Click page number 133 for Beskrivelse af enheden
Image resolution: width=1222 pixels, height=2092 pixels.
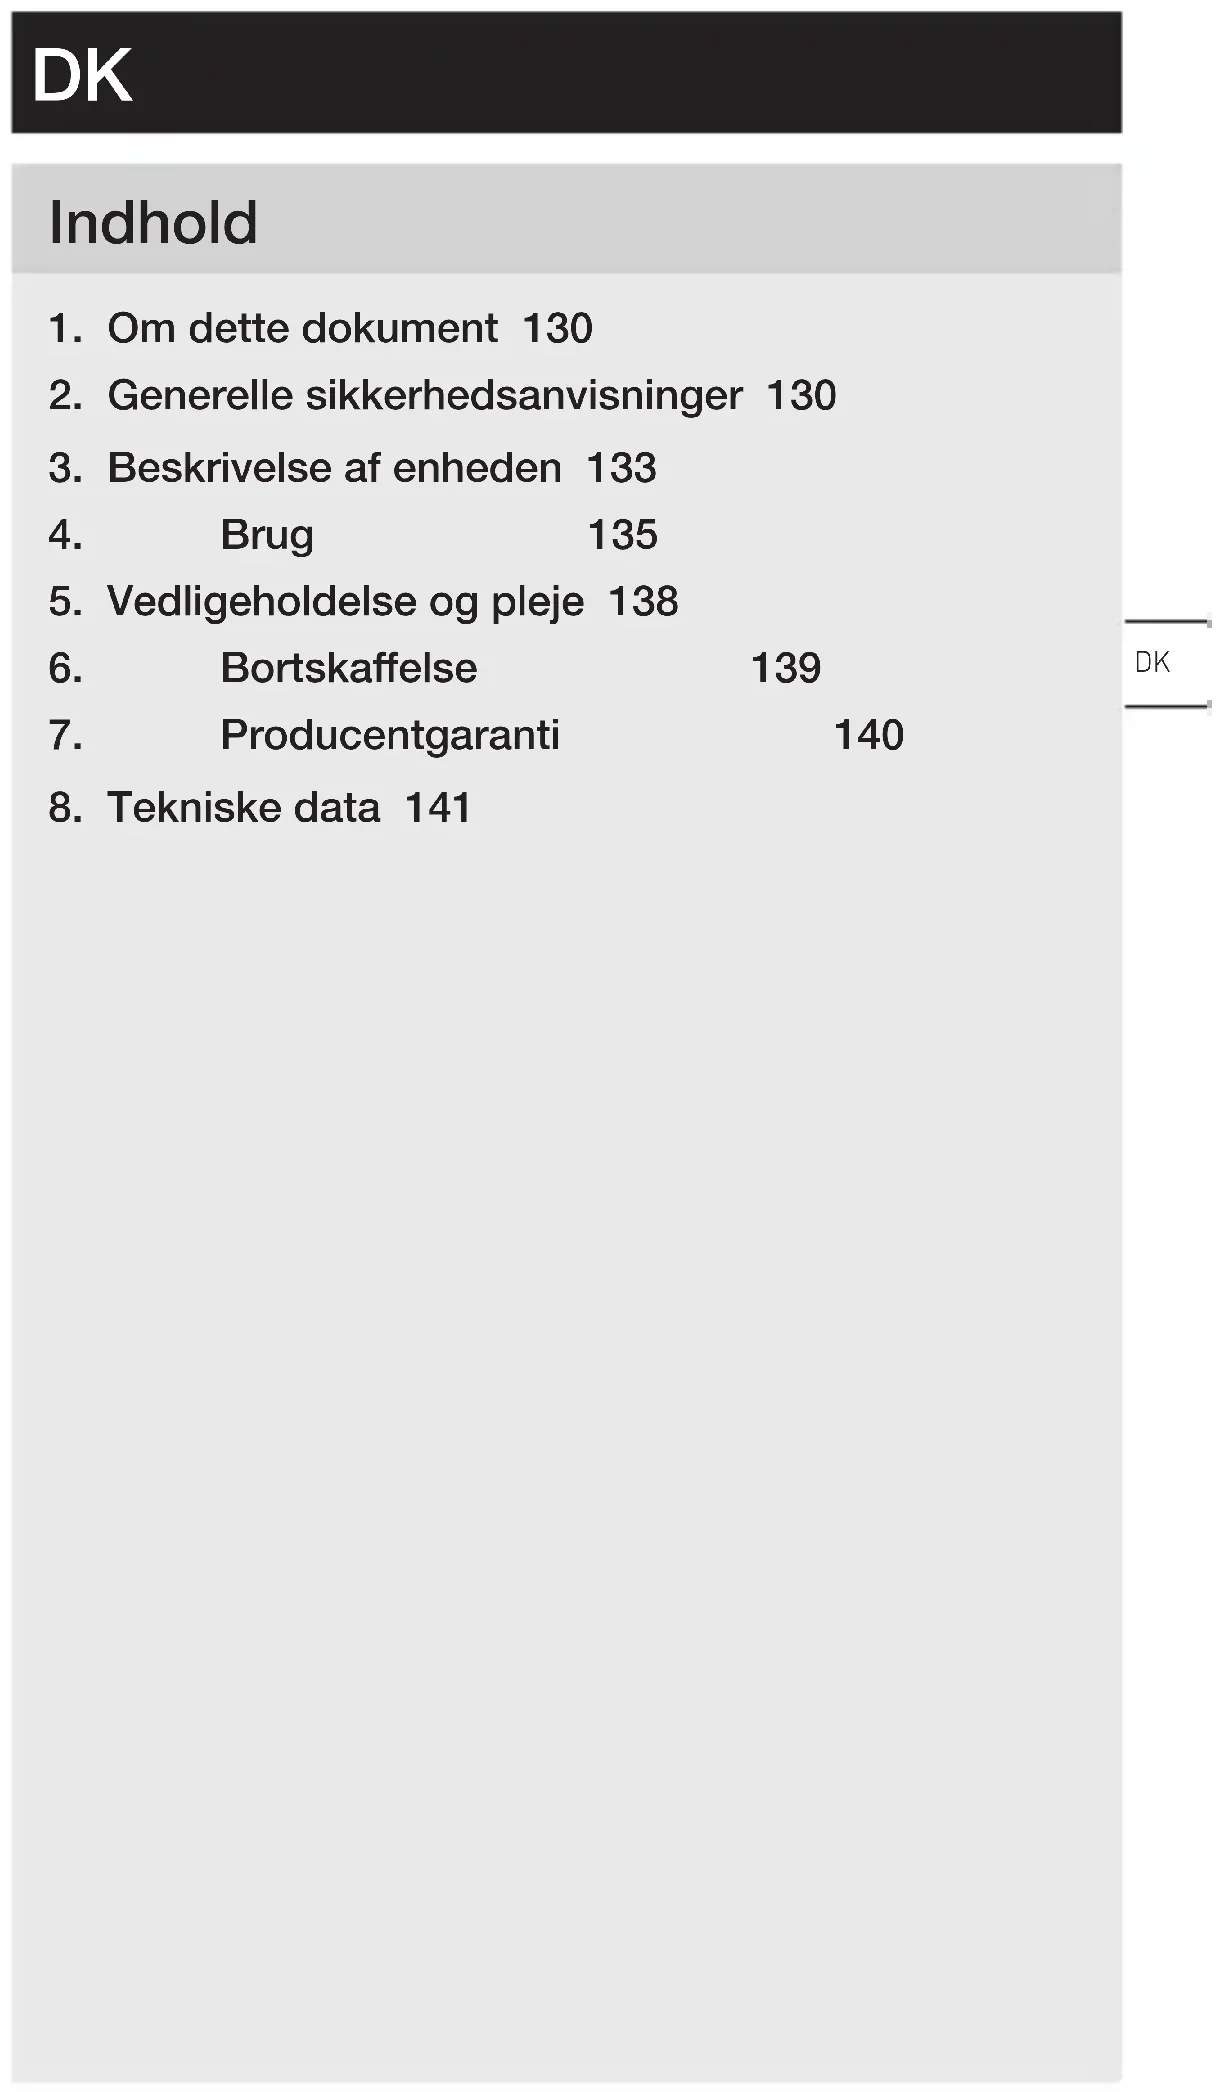pyautogui.click(x=621, y=468)
